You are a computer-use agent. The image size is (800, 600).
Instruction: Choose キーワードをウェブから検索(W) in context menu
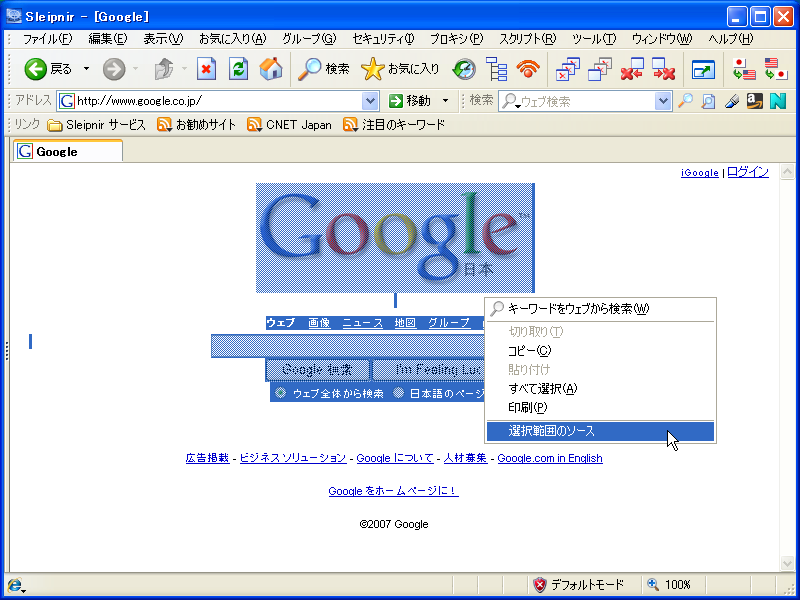coord(600,309)
